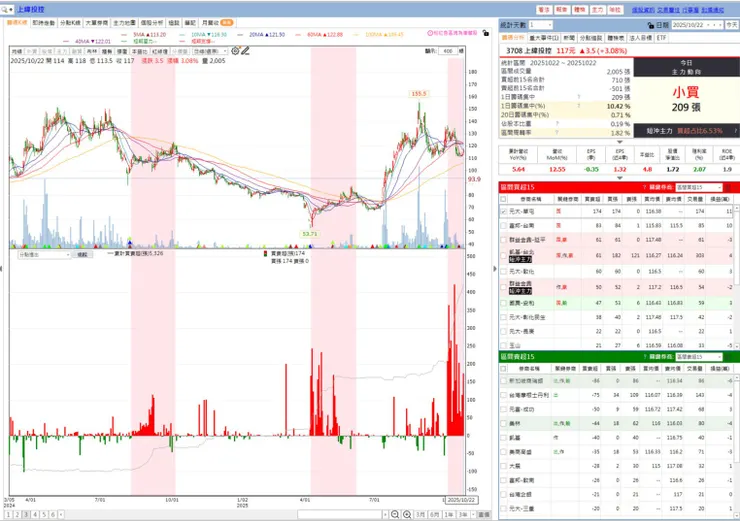This screenshot has height=521, width=740.
Task: Click the zoom in magnifier icon
Action: pyautogui.click(x=407, y=514)
